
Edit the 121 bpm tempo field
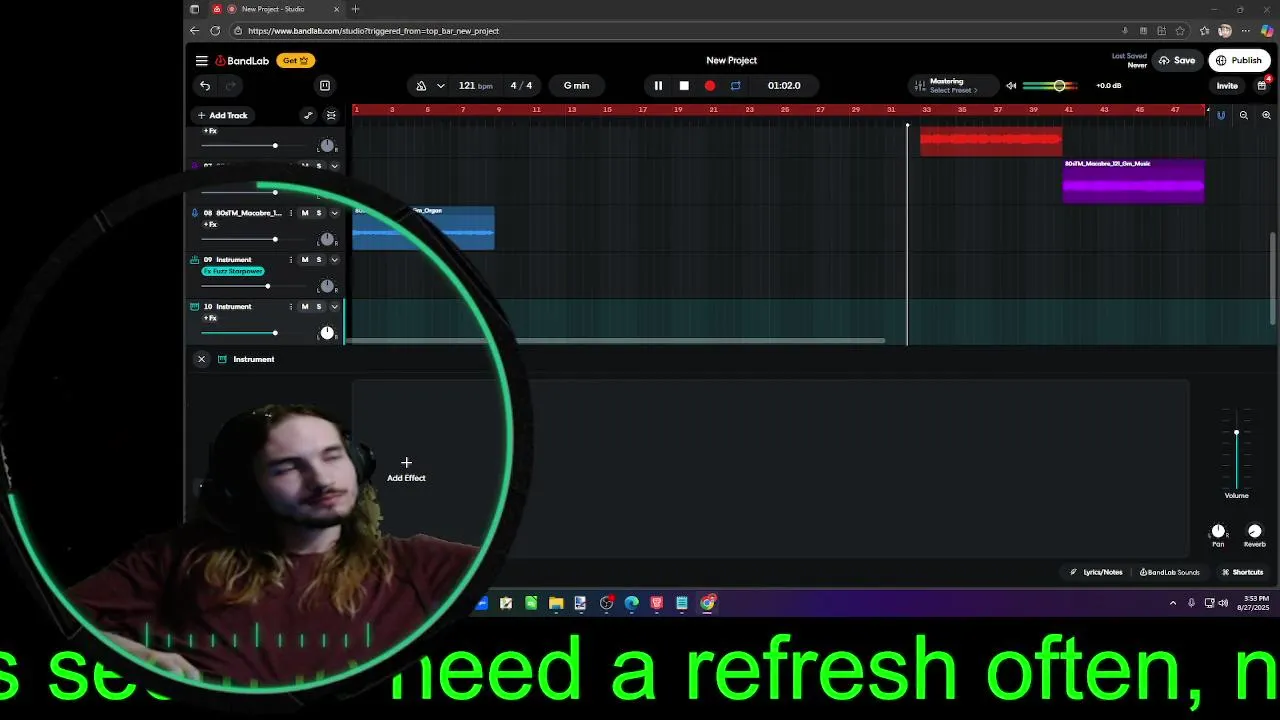pos(475,86)
